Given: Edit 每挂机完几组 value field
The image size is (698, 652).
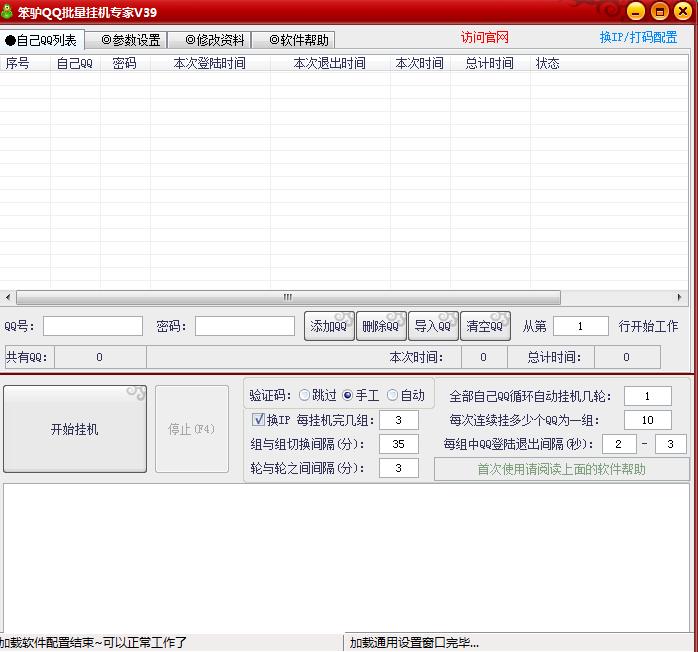Looking at the screenshot, I should (x=399, y=420).
